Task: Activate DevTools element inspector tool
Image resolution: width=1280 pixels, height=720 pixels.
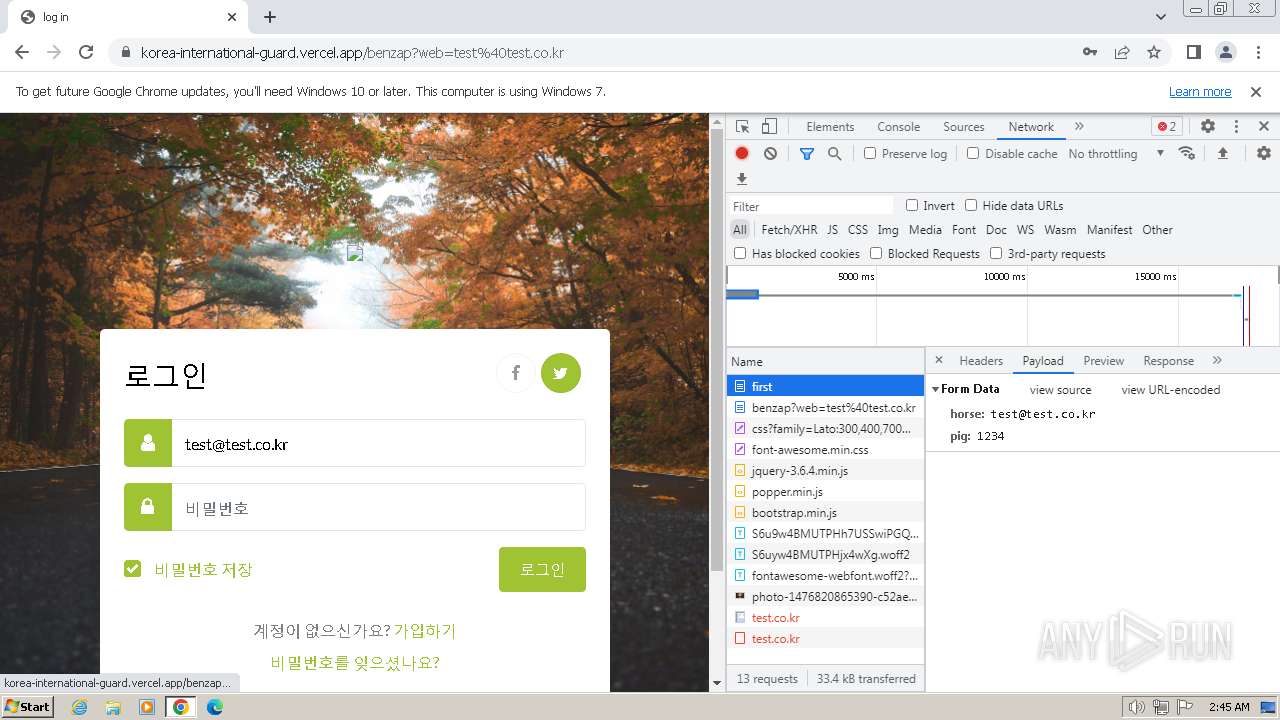Action: click(743, 126)
